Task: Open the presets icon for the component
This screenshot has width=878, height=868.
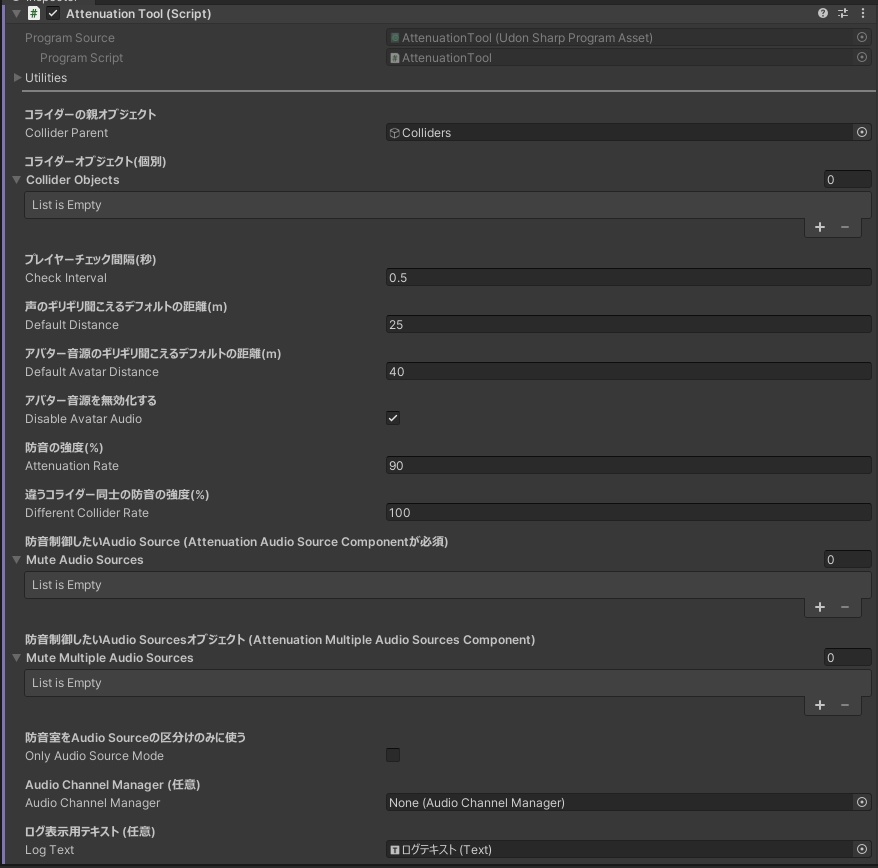Action: tap(841, 14)
